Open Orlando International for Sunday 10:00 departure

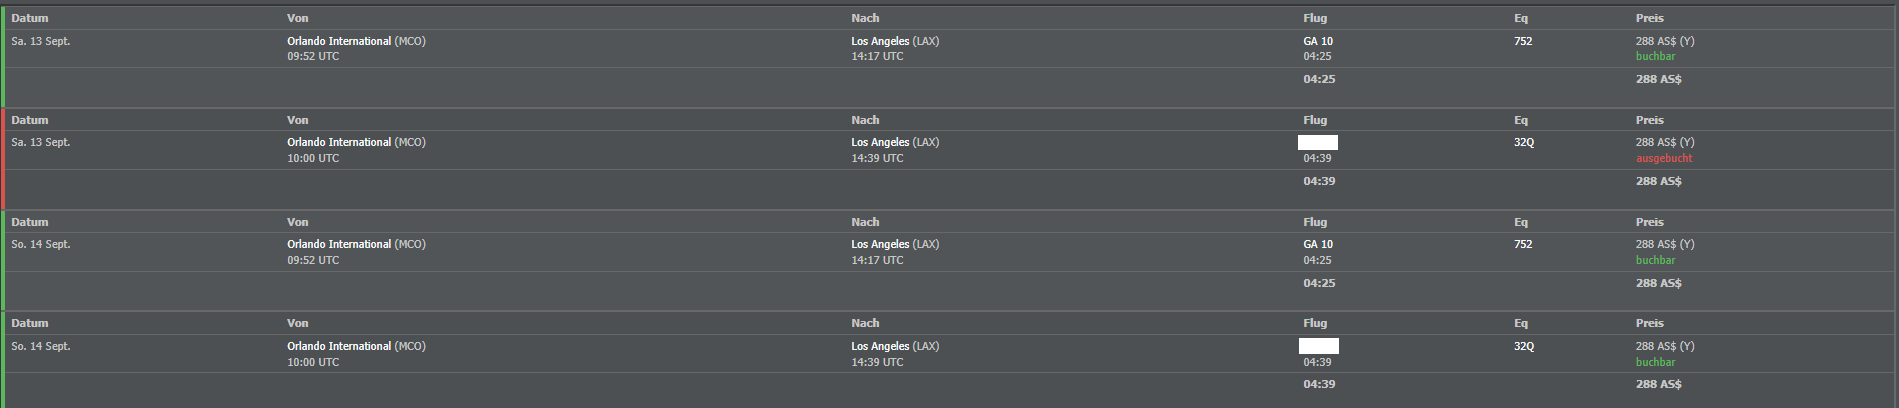click(339, 346)
